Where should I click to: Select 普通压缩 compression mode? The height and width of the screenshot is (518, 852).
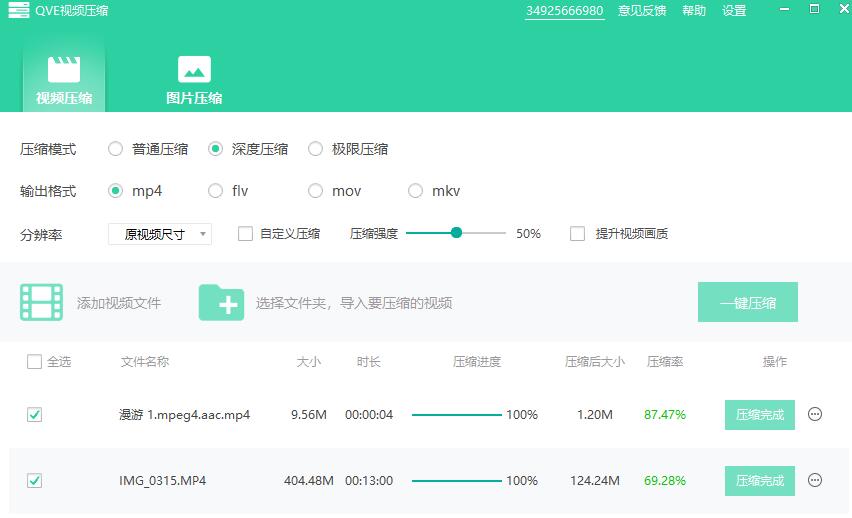point(116,149)
